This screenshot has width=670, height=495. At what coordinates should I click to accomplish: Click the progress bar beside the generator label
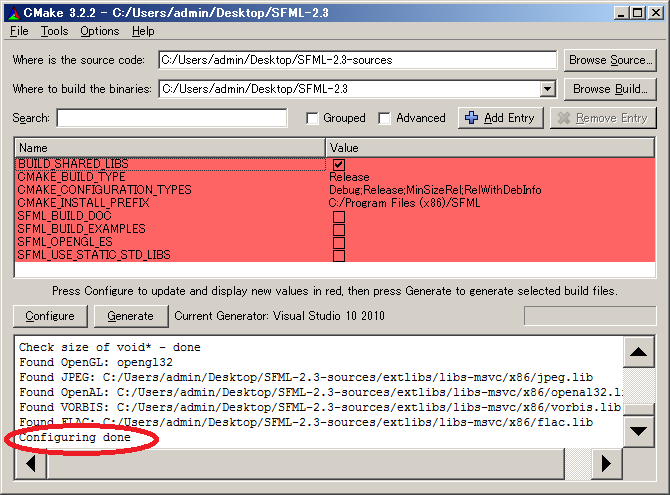590,316
